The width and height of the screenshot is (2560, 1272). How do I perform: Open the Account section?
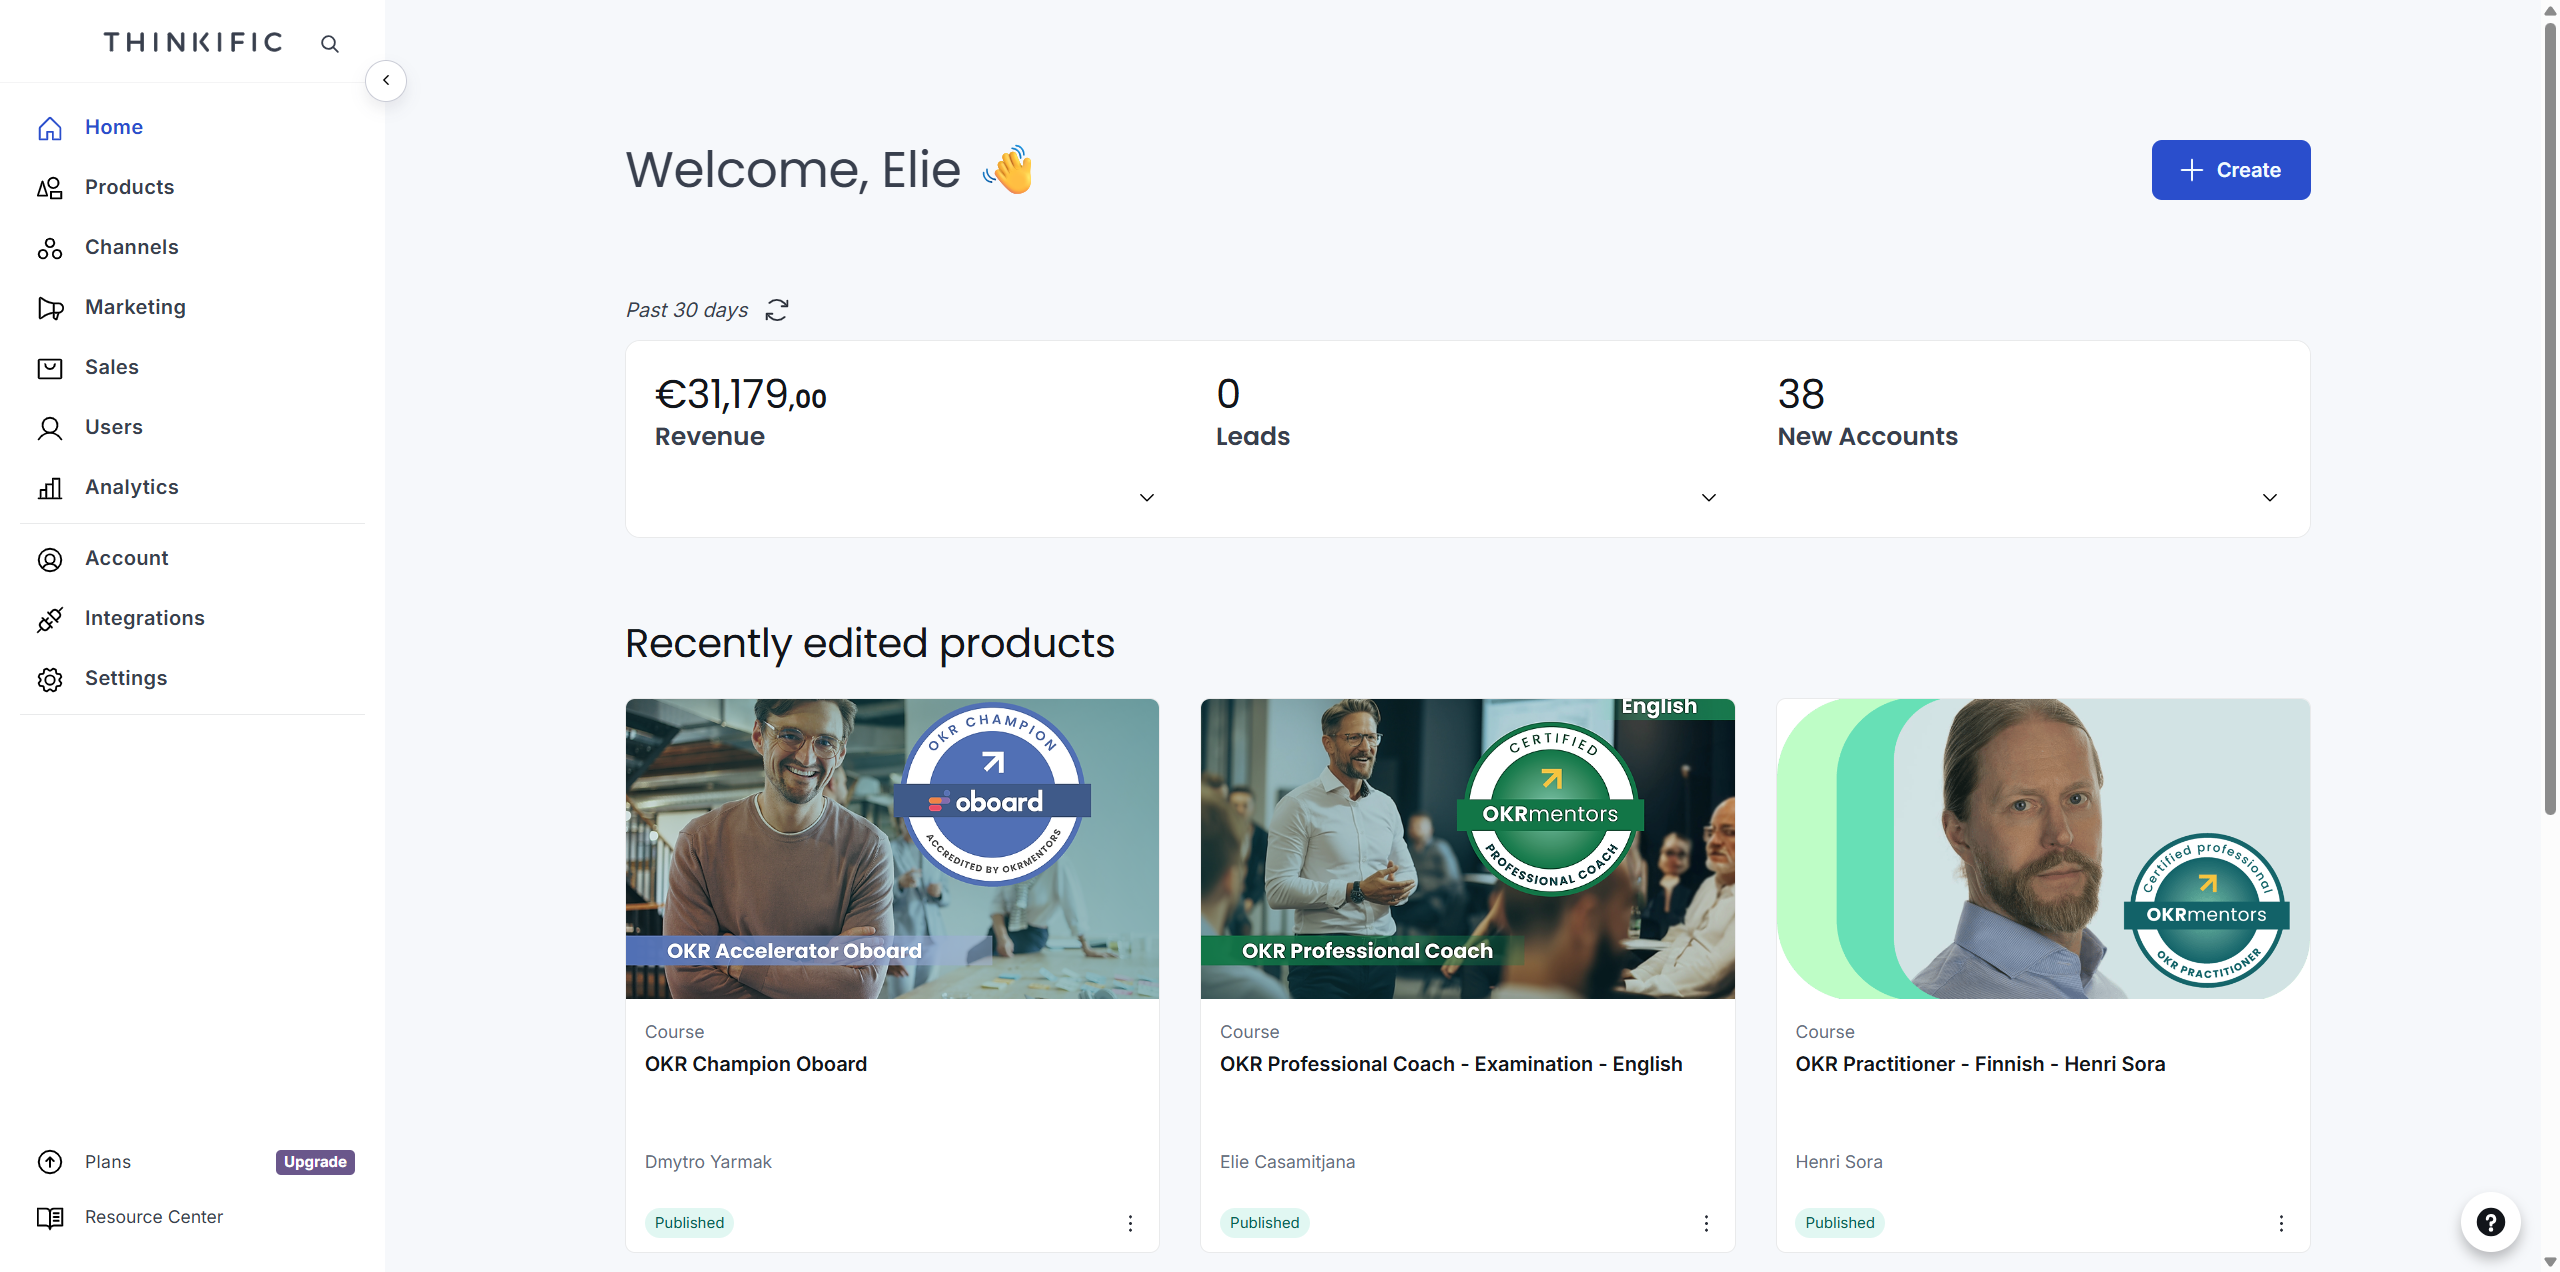(126, 558)
